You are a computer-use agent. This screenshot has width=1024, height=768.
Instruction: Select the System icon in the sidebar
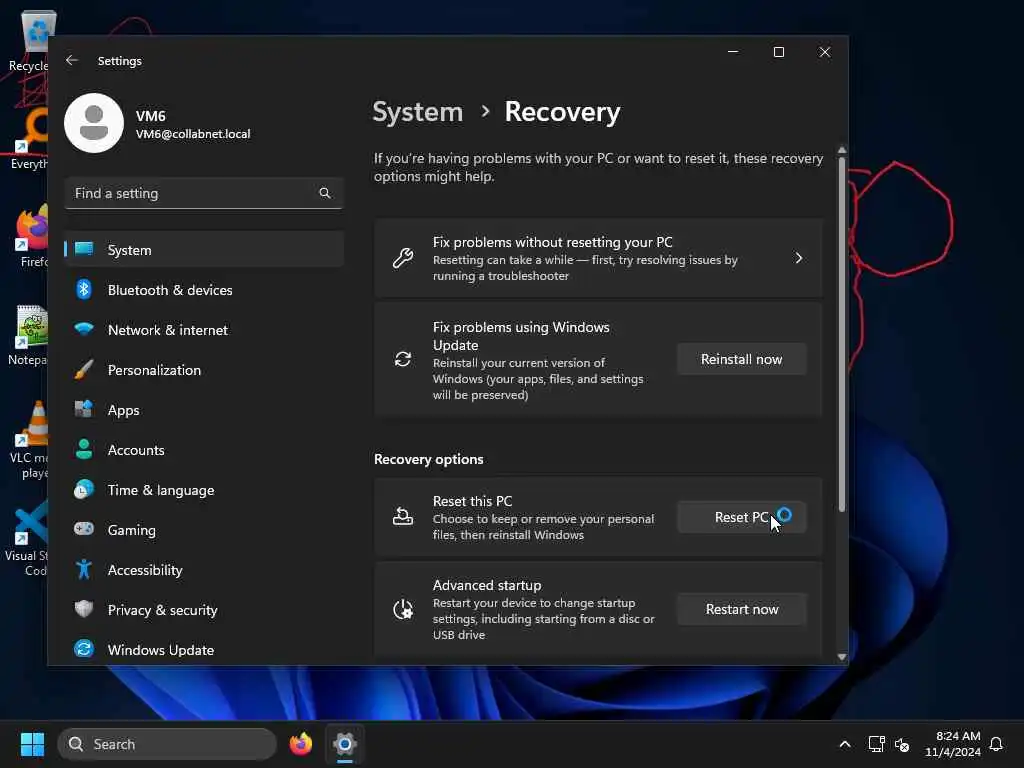tap(84, 249)
